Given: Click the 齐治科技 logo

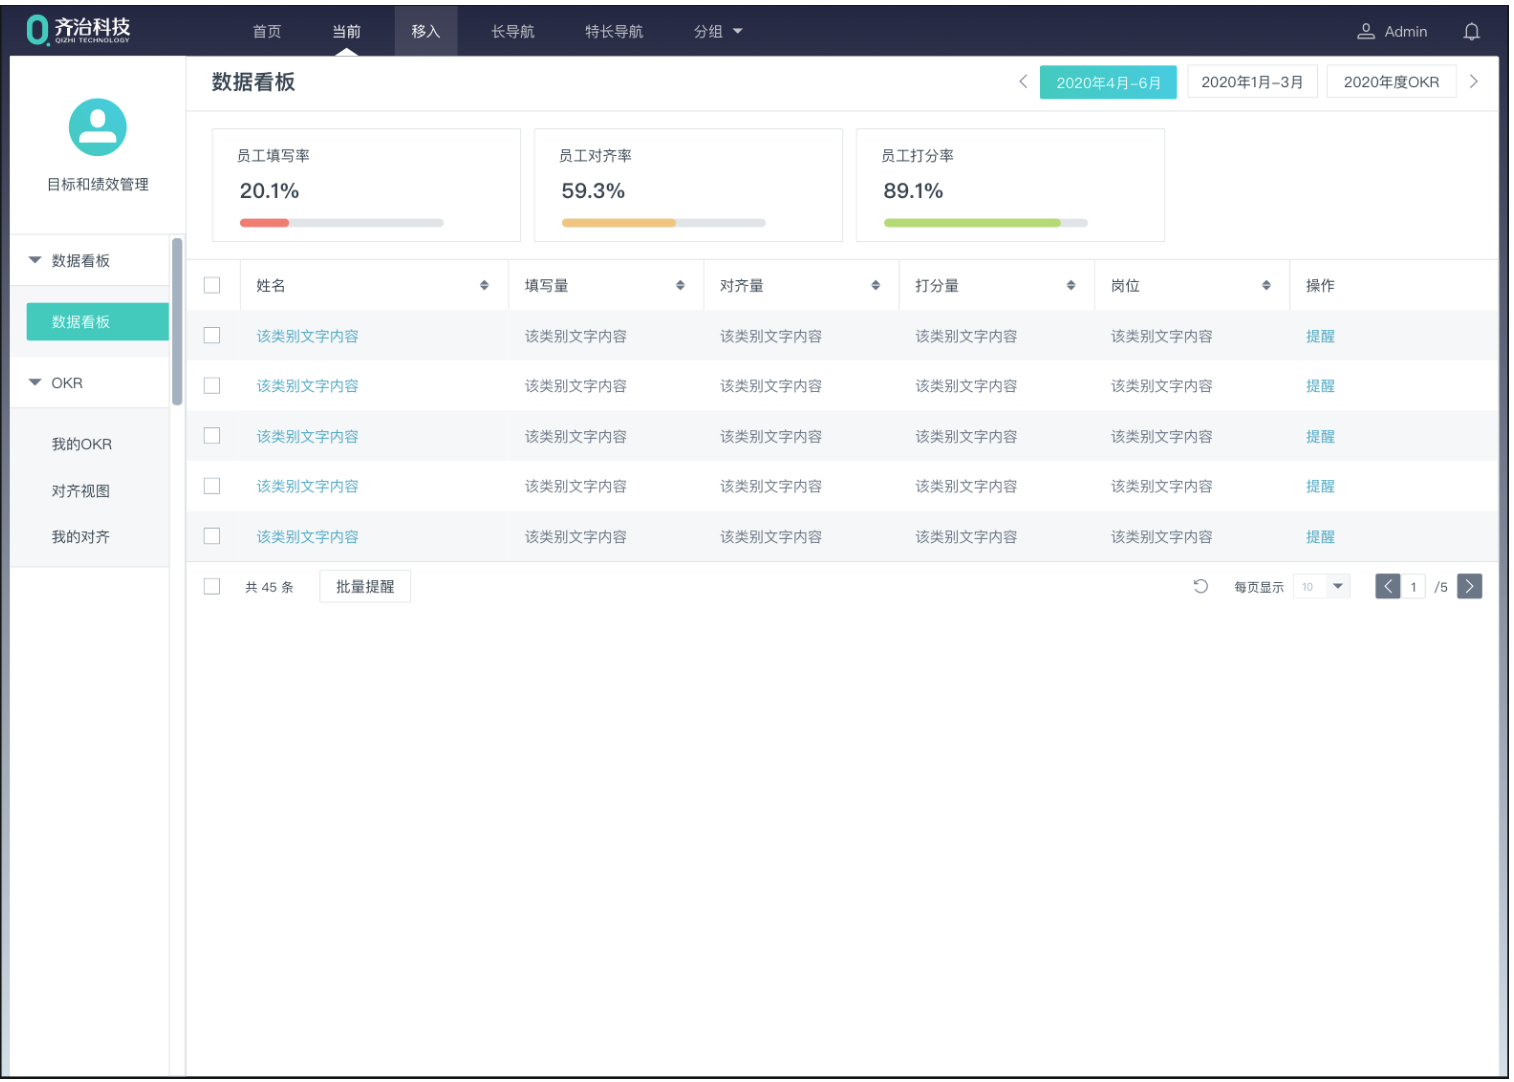Looking at the screenshot, I should click(x=78, y=30).
